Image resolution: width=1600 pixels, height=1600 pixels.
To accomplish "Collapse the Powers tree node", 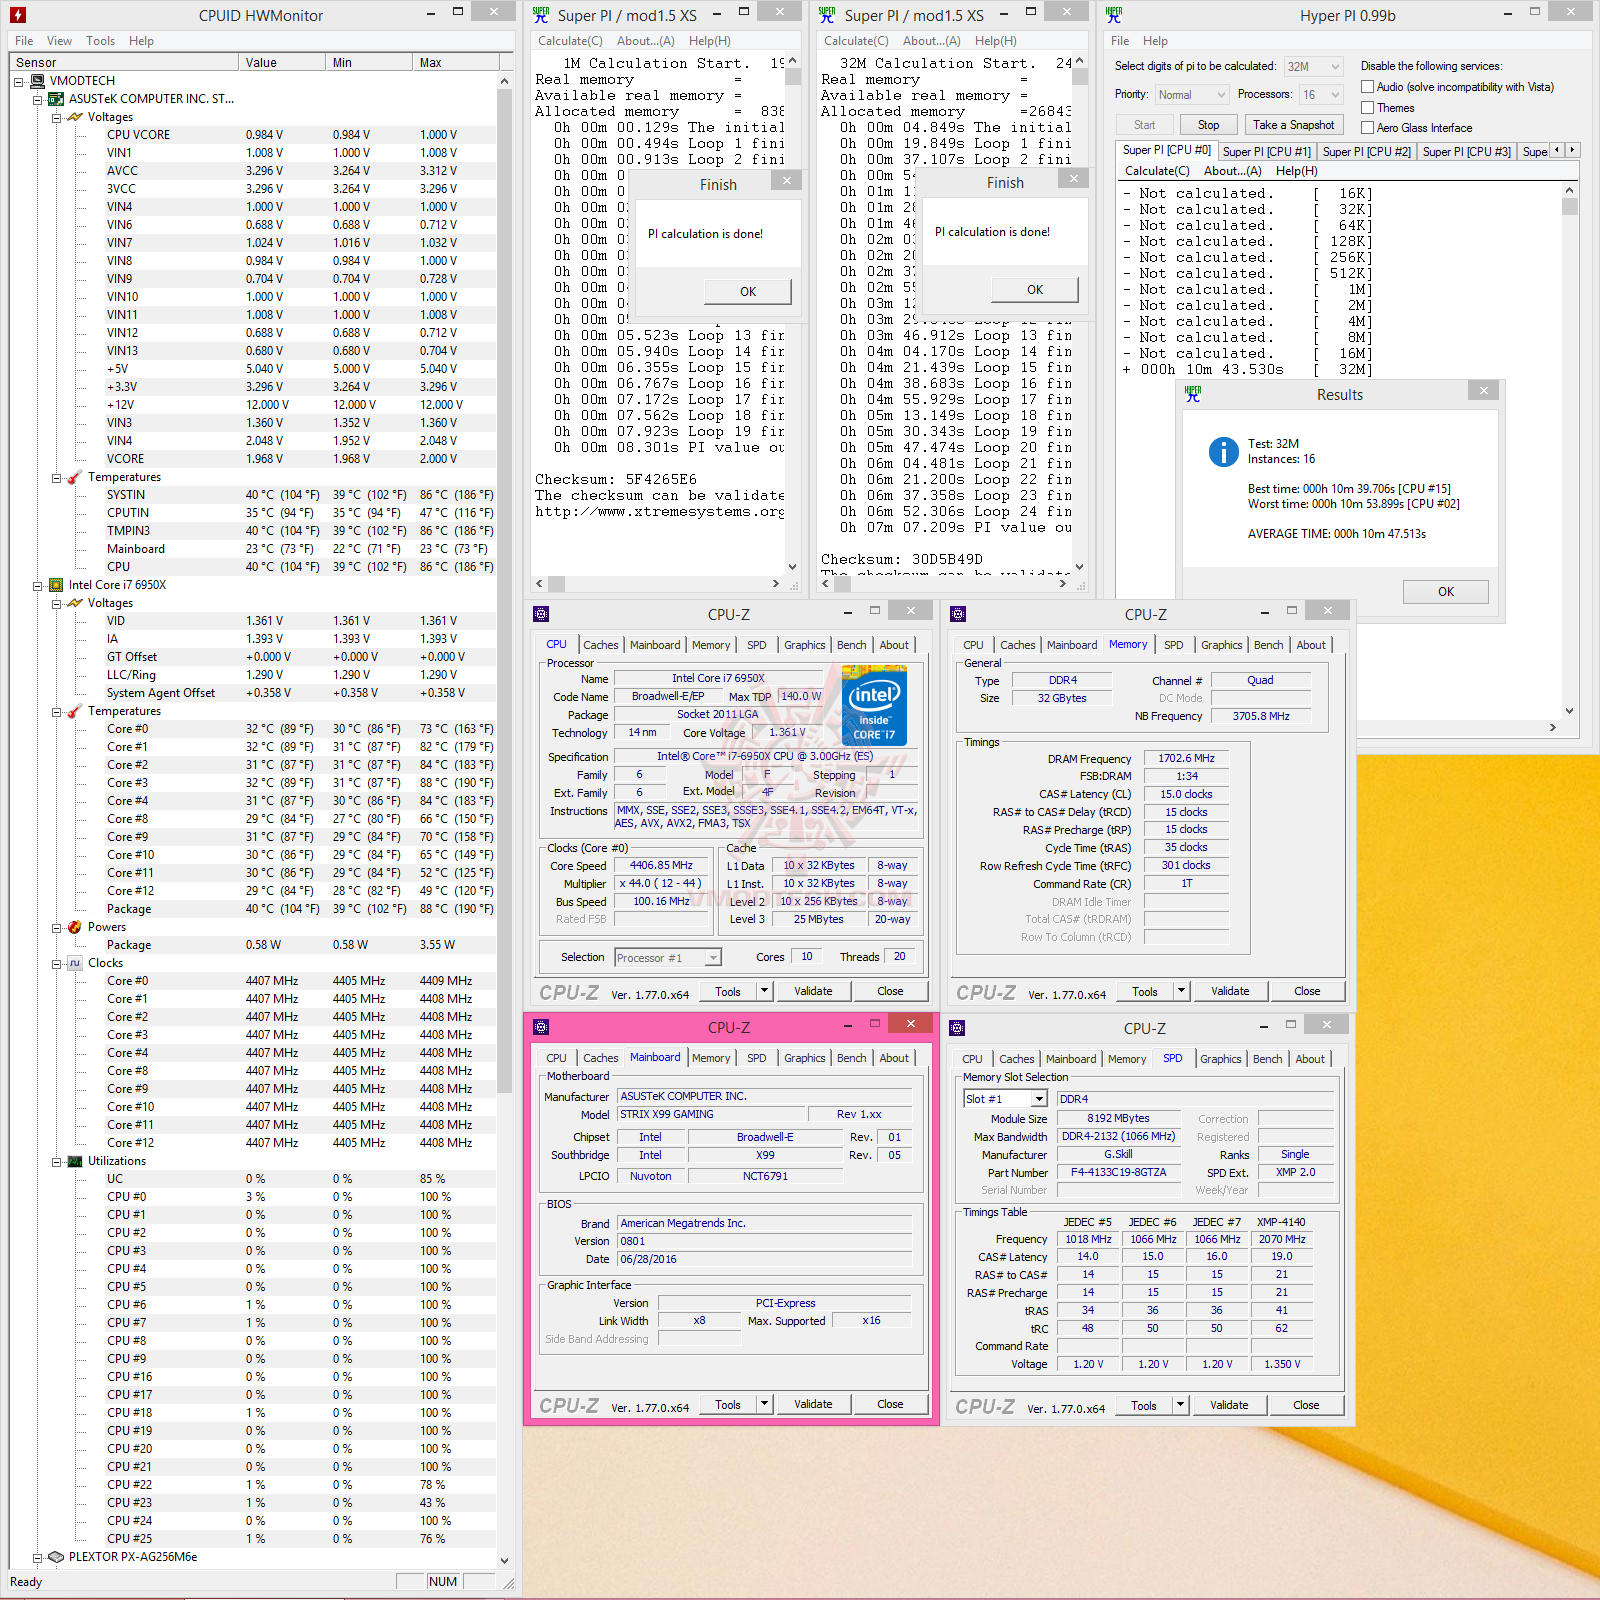I will tap(57, 927).
